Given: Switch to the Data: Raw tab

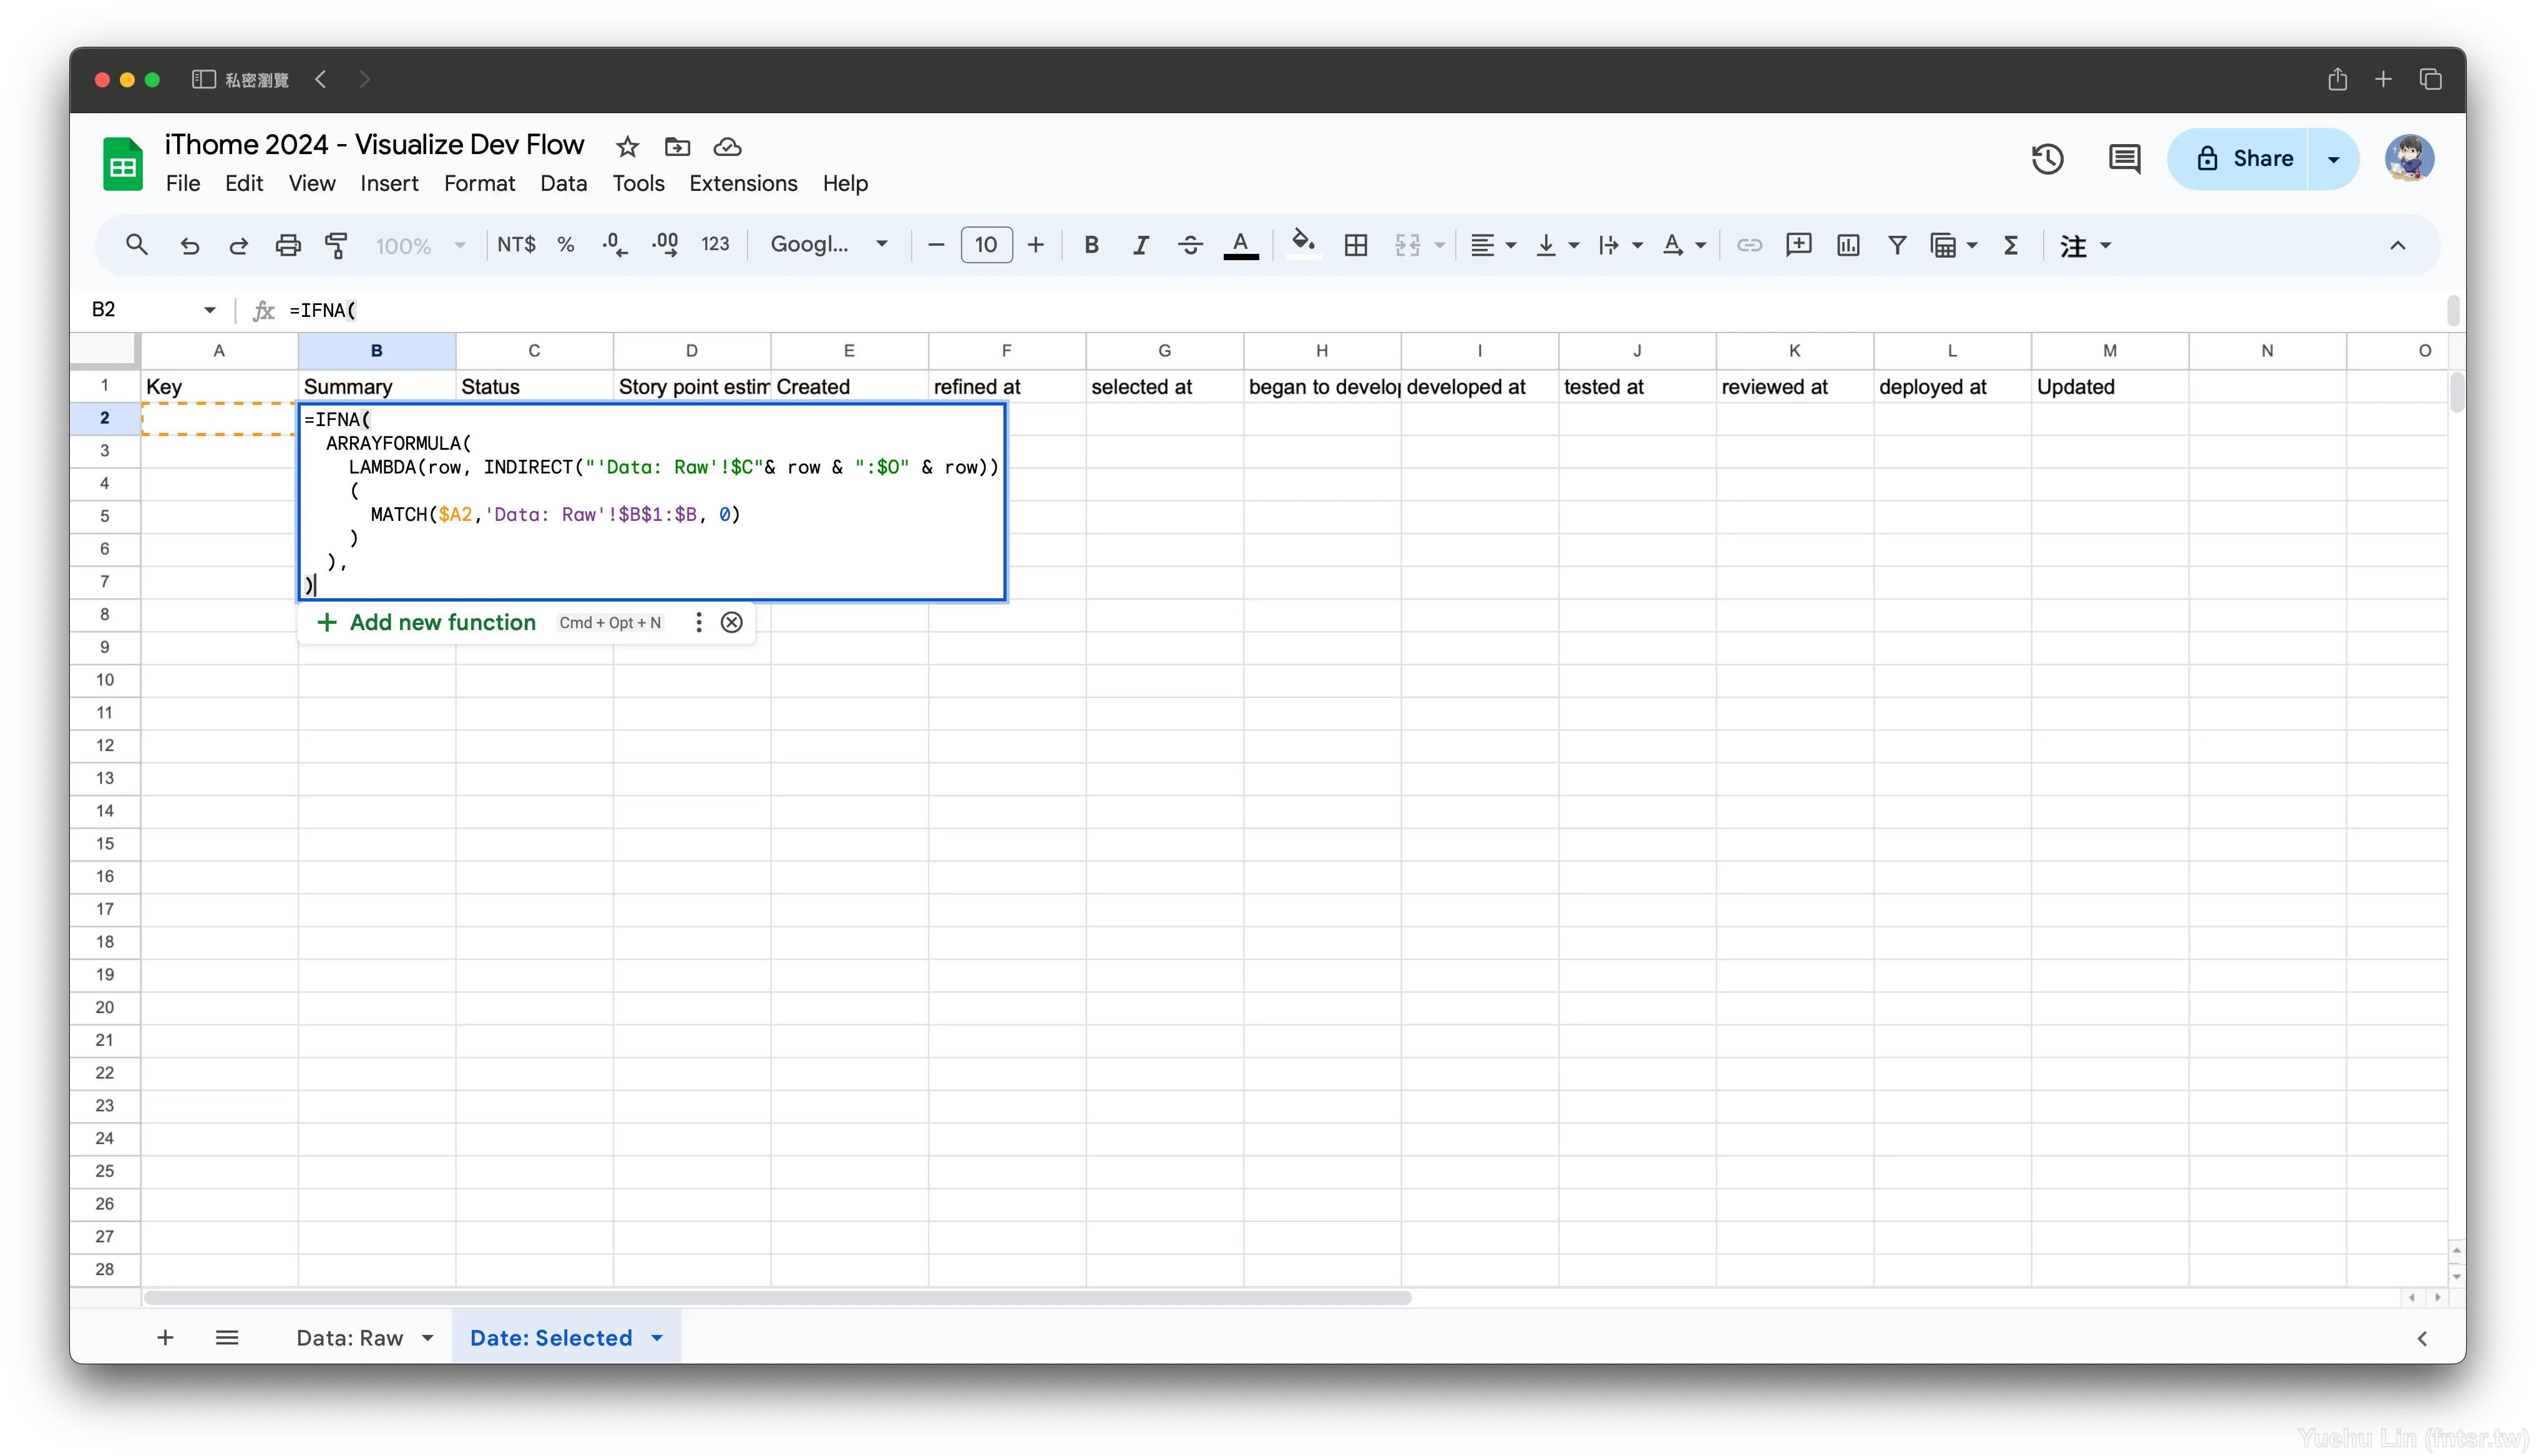Looking at the screenshot, I should point(350,1337).
